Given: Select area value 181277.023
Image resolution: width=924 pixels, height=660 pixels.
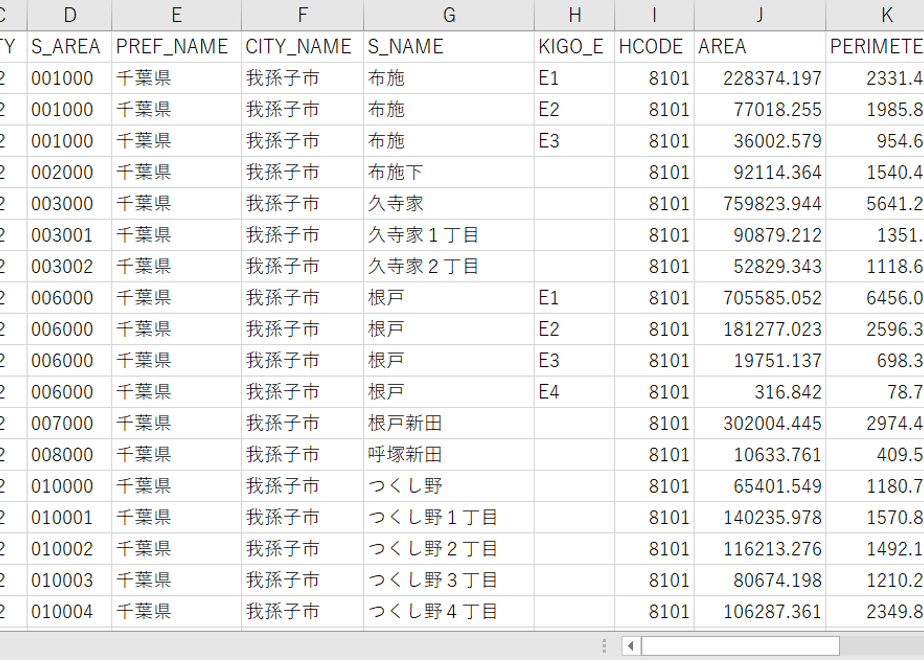Looking at the screenshot, I should click(x=760, y=329).
